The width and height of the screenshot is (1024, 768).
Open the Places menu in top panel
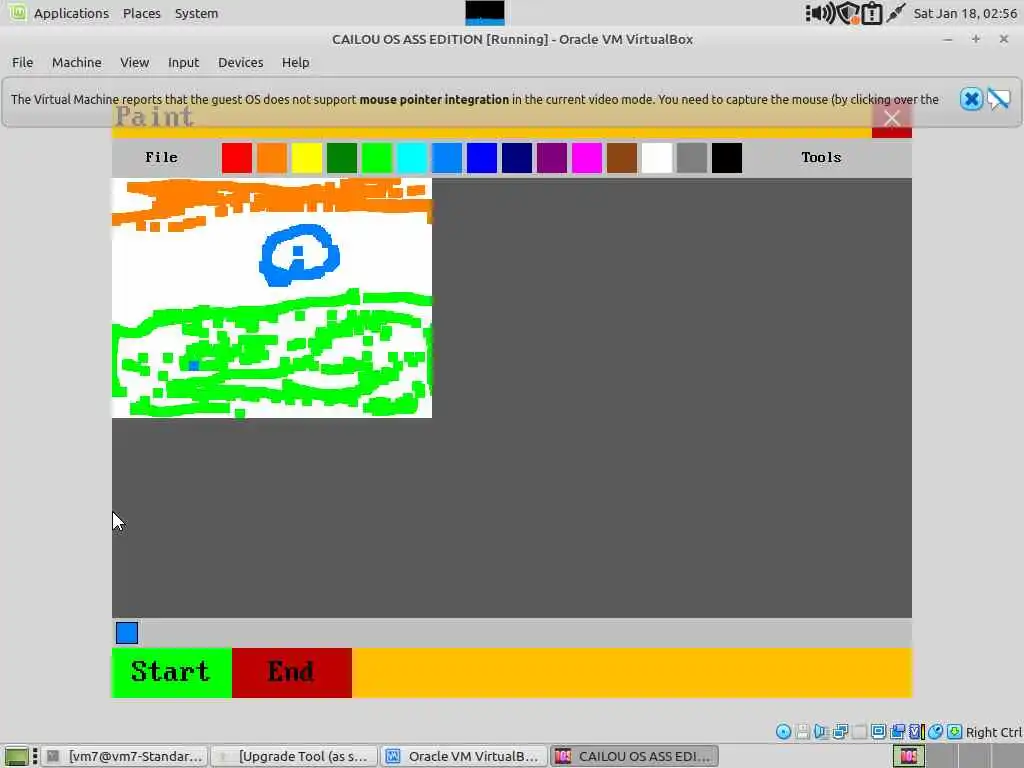tap(142, 13)
